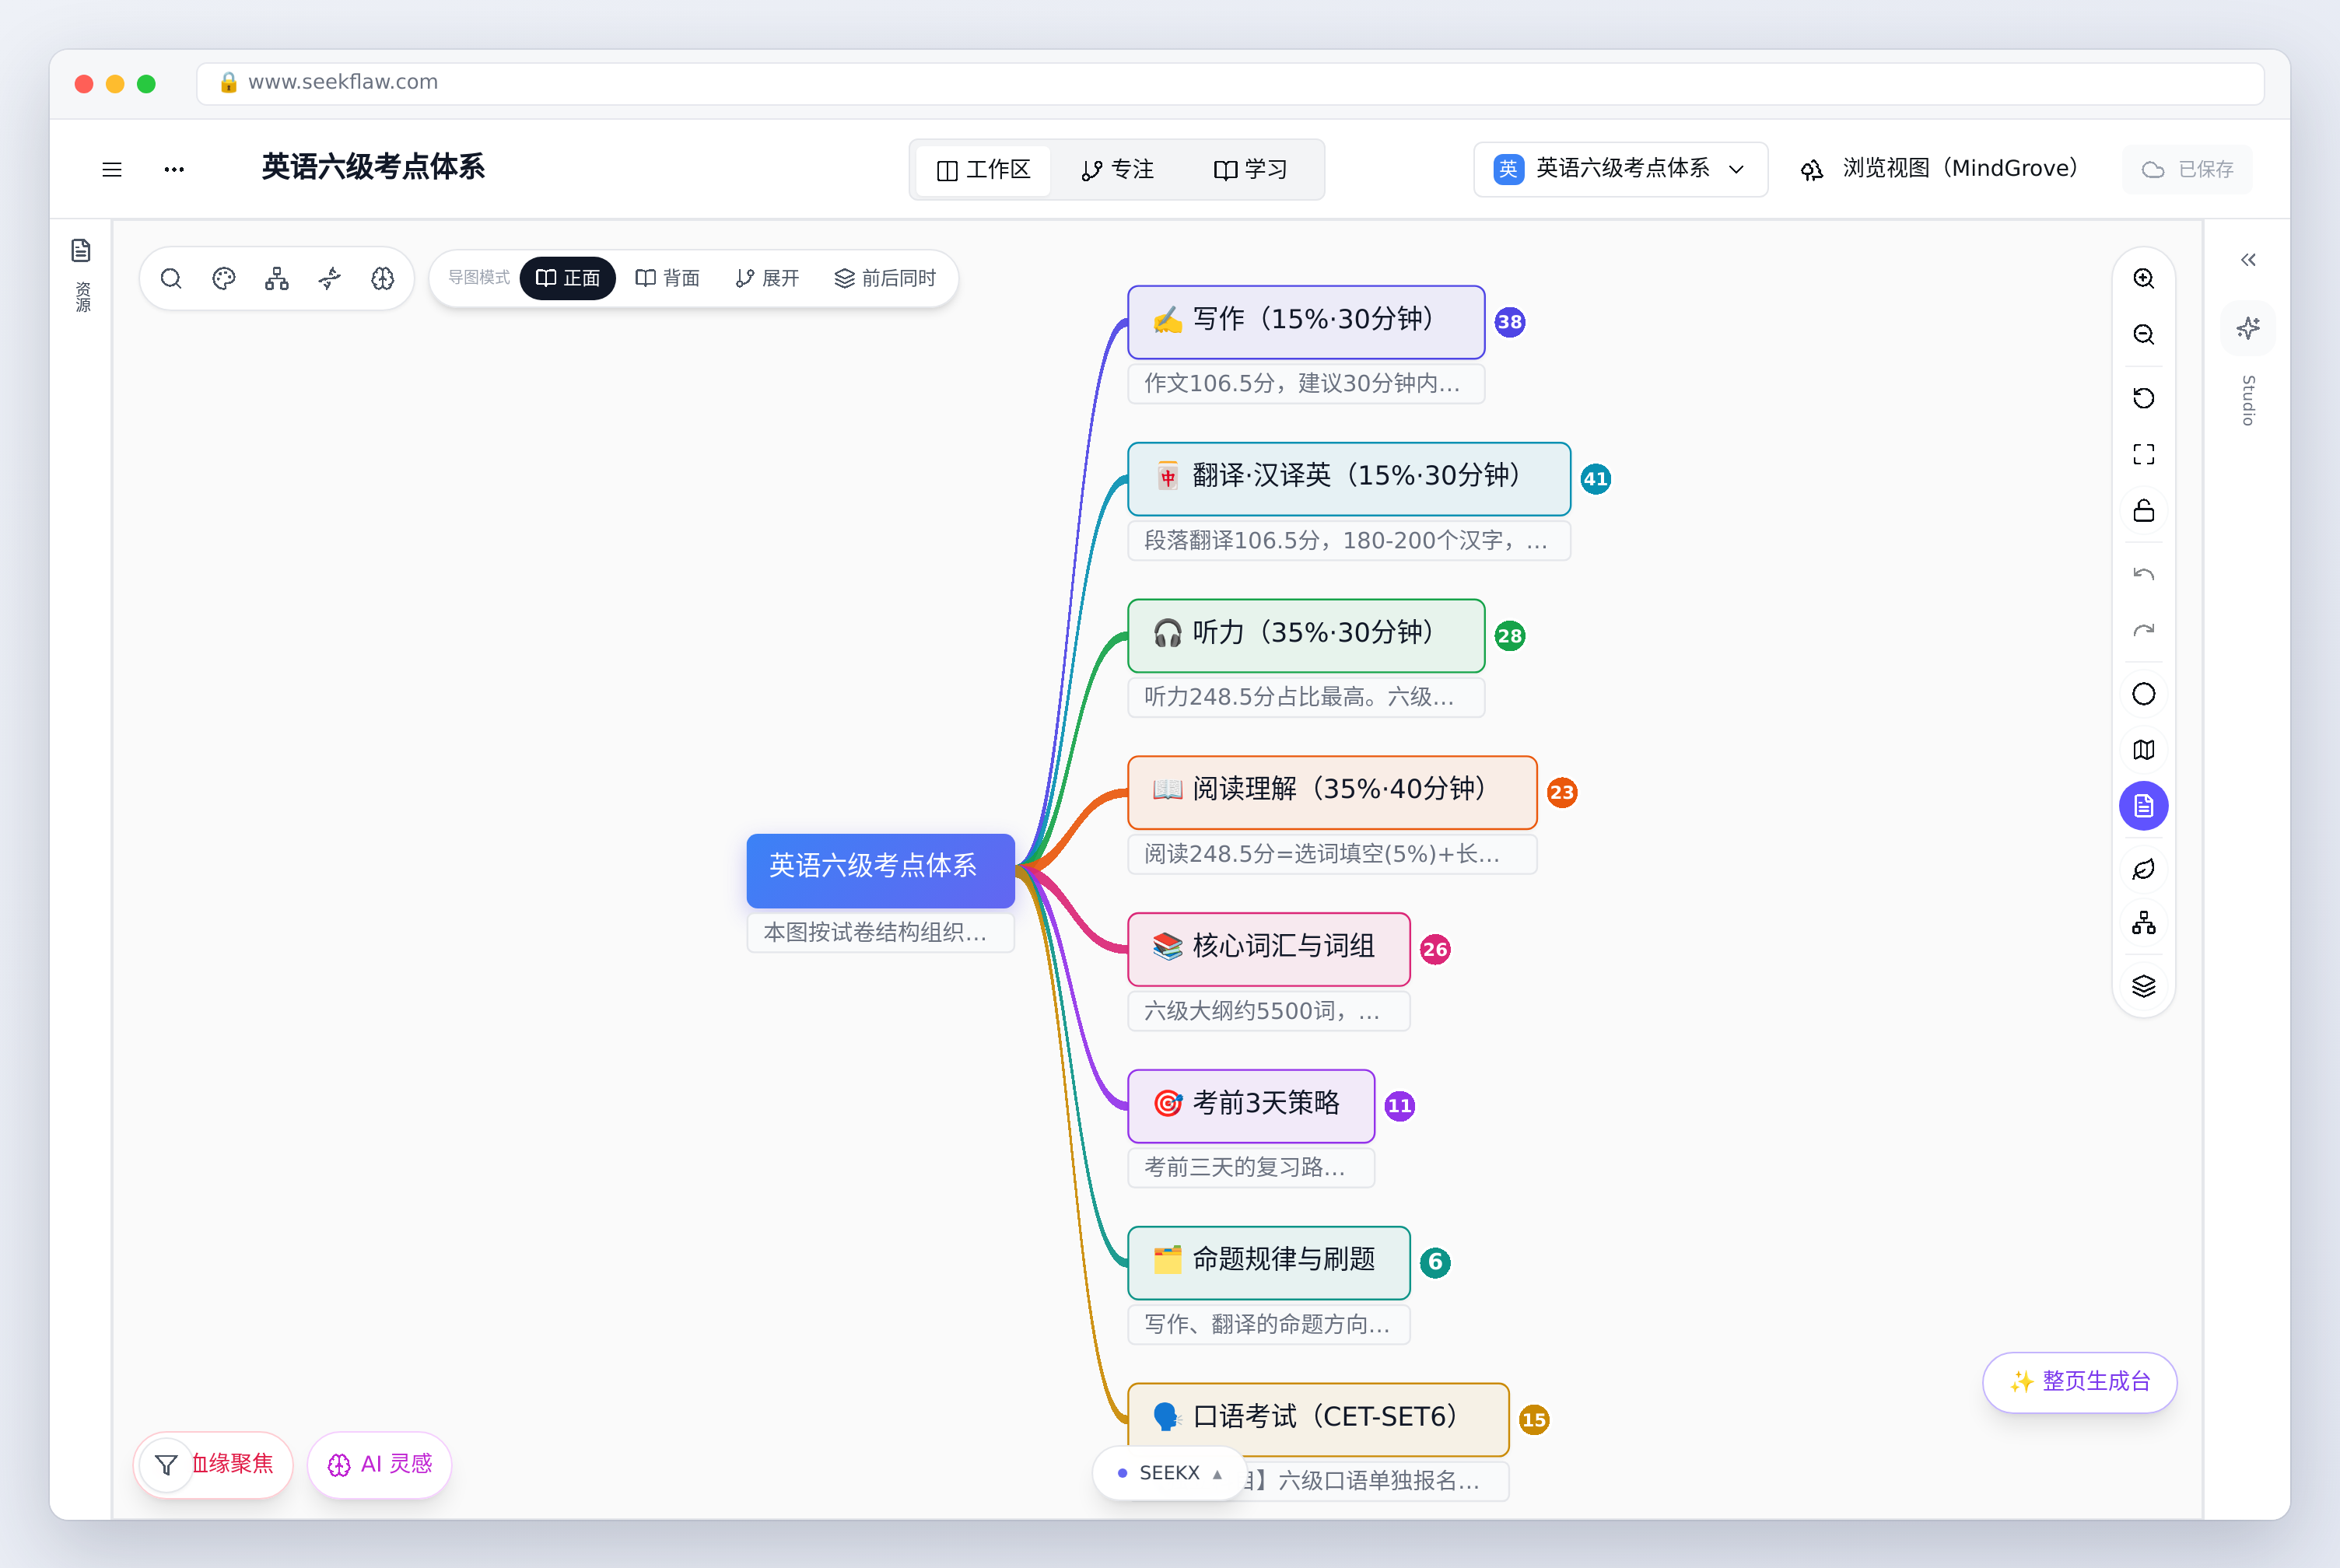Zoom in on the canvas
This screenshot has height=1568, width=2340.
pos(2143,278)
